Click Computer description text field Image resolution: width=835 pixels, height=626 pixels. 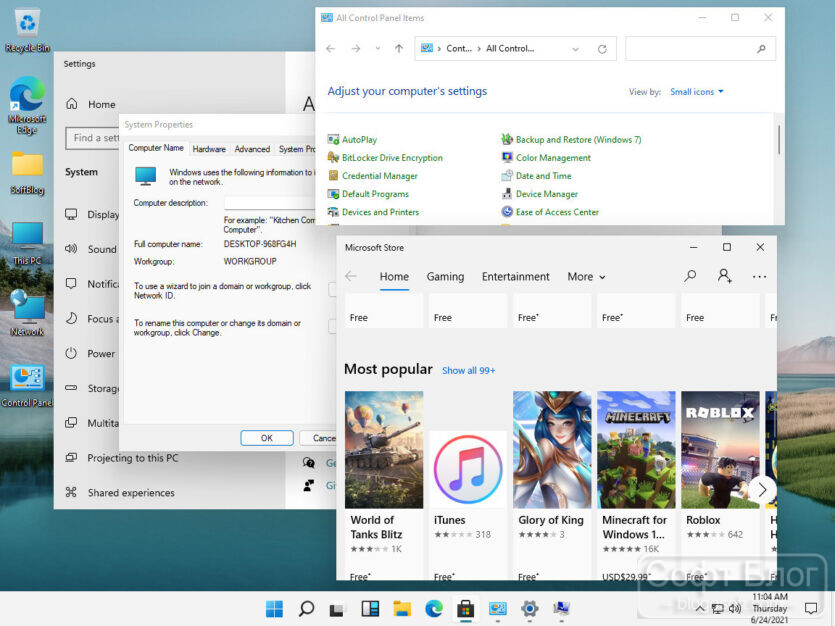[269, 203]
